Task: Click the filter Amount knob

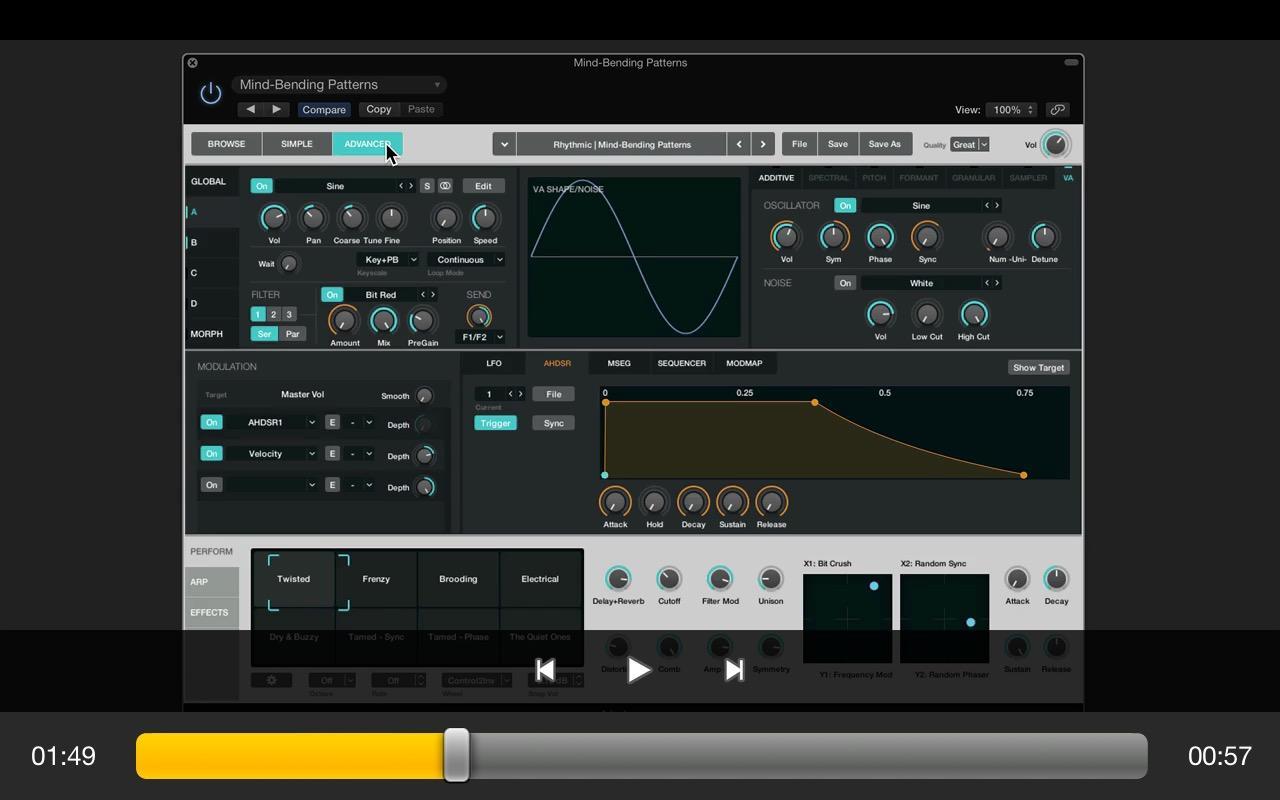Action: click(344, 320)
